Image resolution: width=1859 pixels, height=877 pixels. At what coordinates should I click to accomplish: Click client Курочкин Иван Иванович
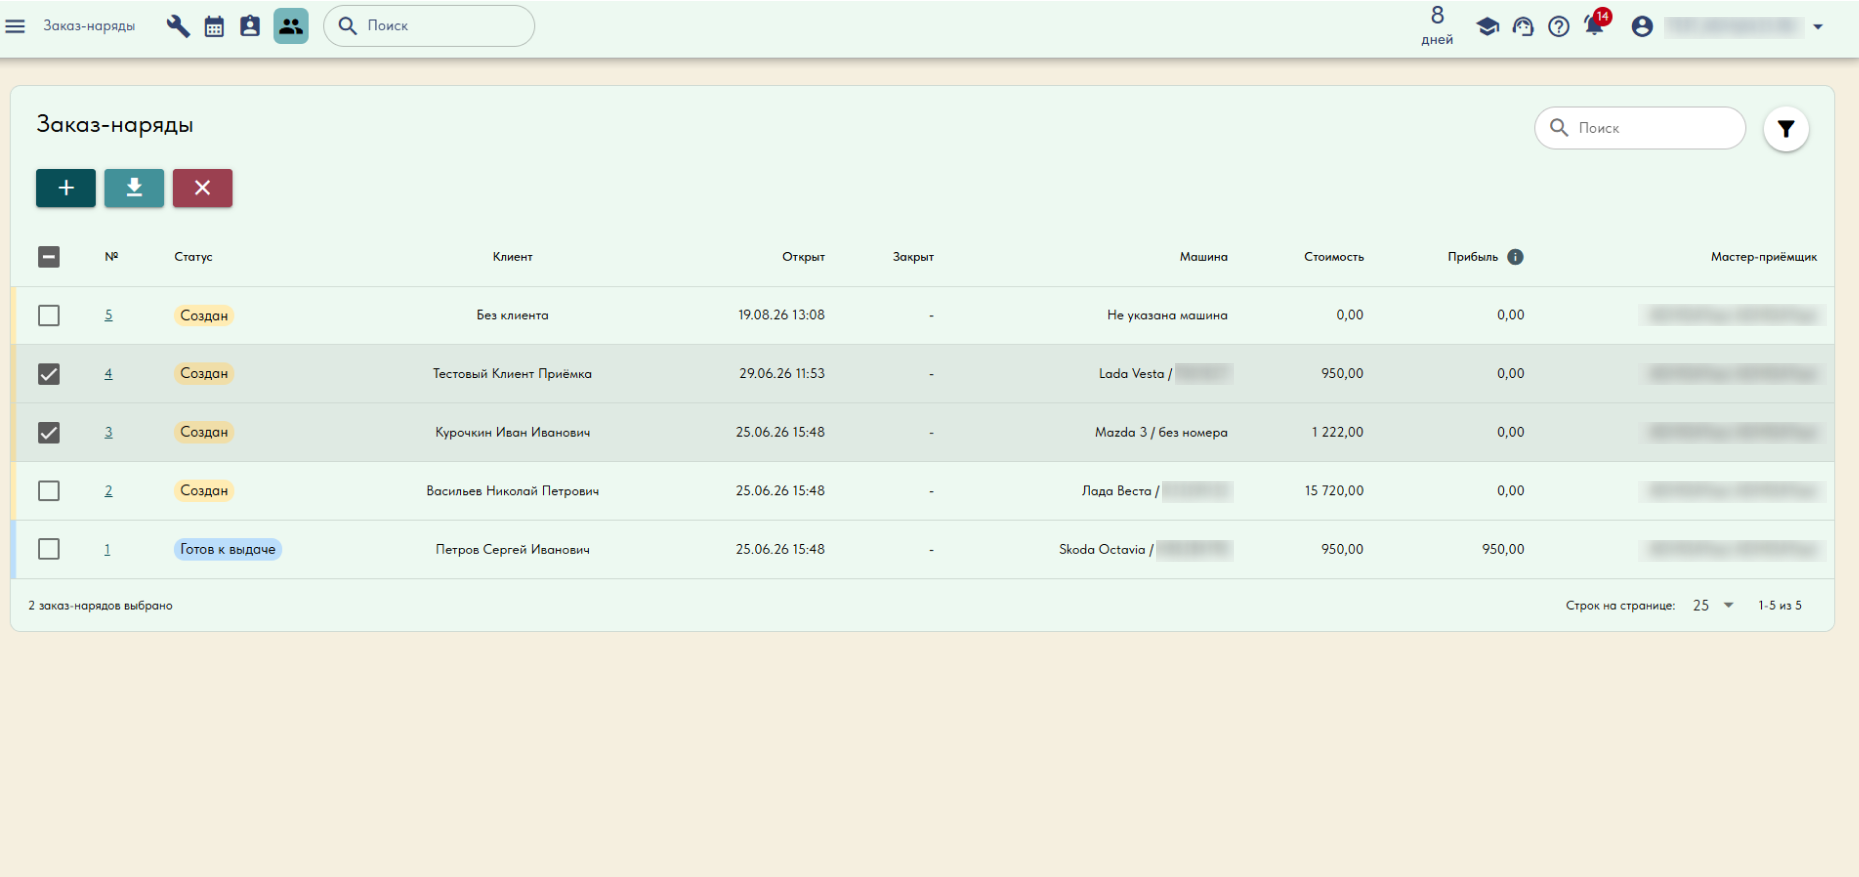pos(512,432)
